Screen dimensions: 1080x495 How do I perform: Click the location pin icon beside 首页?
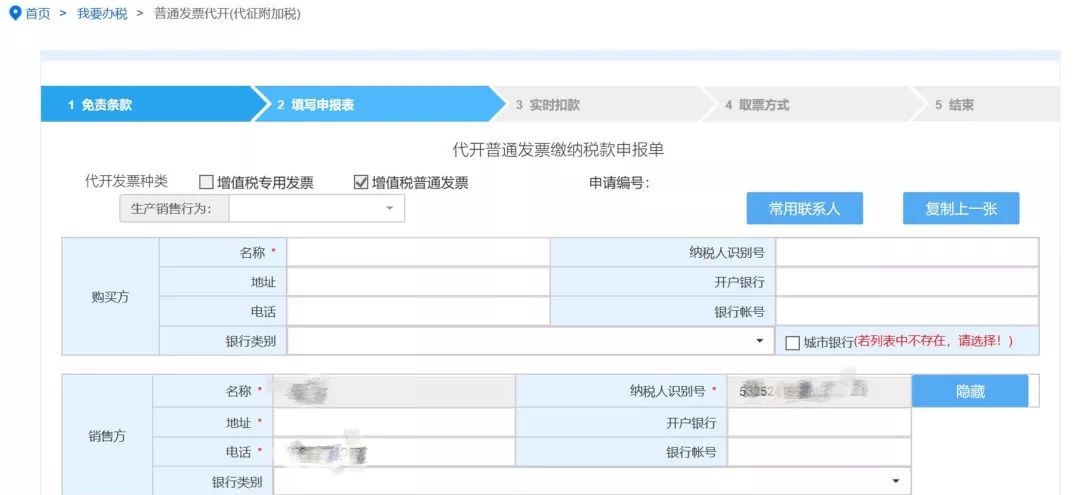[14, 14]
